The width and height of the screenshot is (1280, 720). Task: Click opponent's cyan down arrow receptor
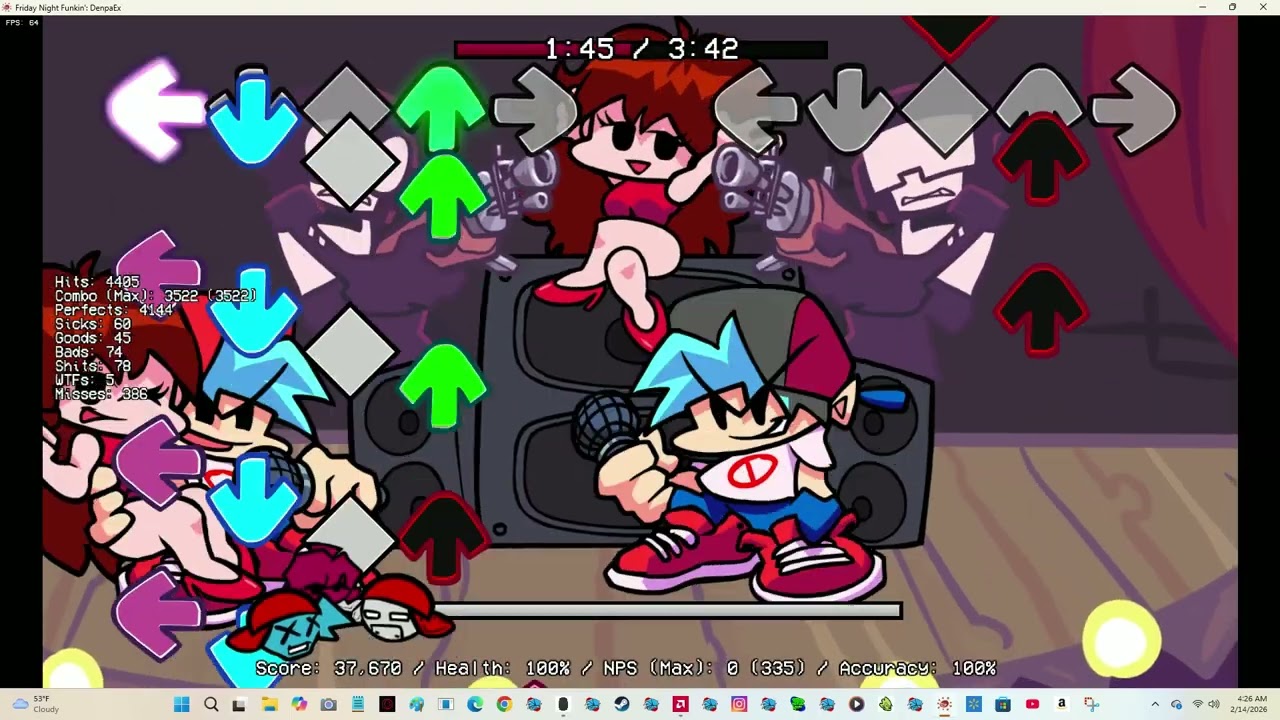(x=252, y=115)
